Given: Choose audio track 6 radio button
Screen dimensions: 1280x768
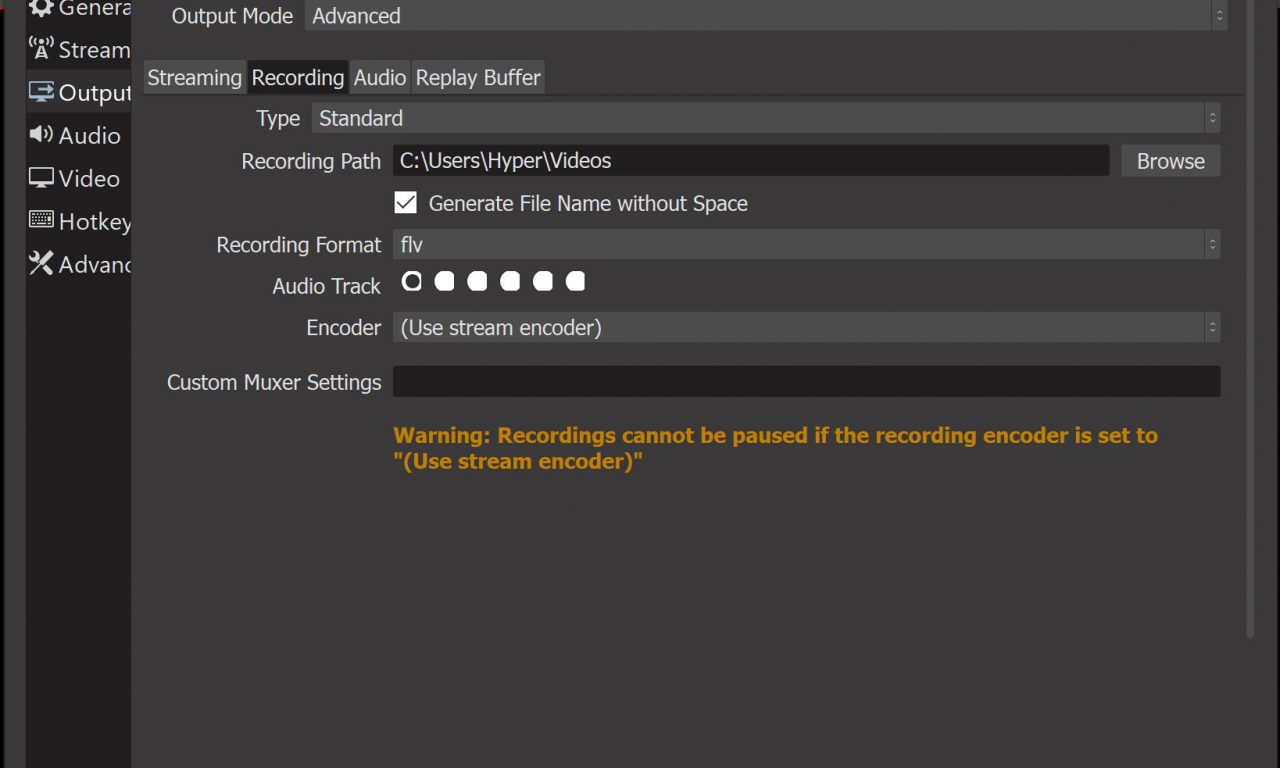Looking at the screenshot, I should point(575,282).
